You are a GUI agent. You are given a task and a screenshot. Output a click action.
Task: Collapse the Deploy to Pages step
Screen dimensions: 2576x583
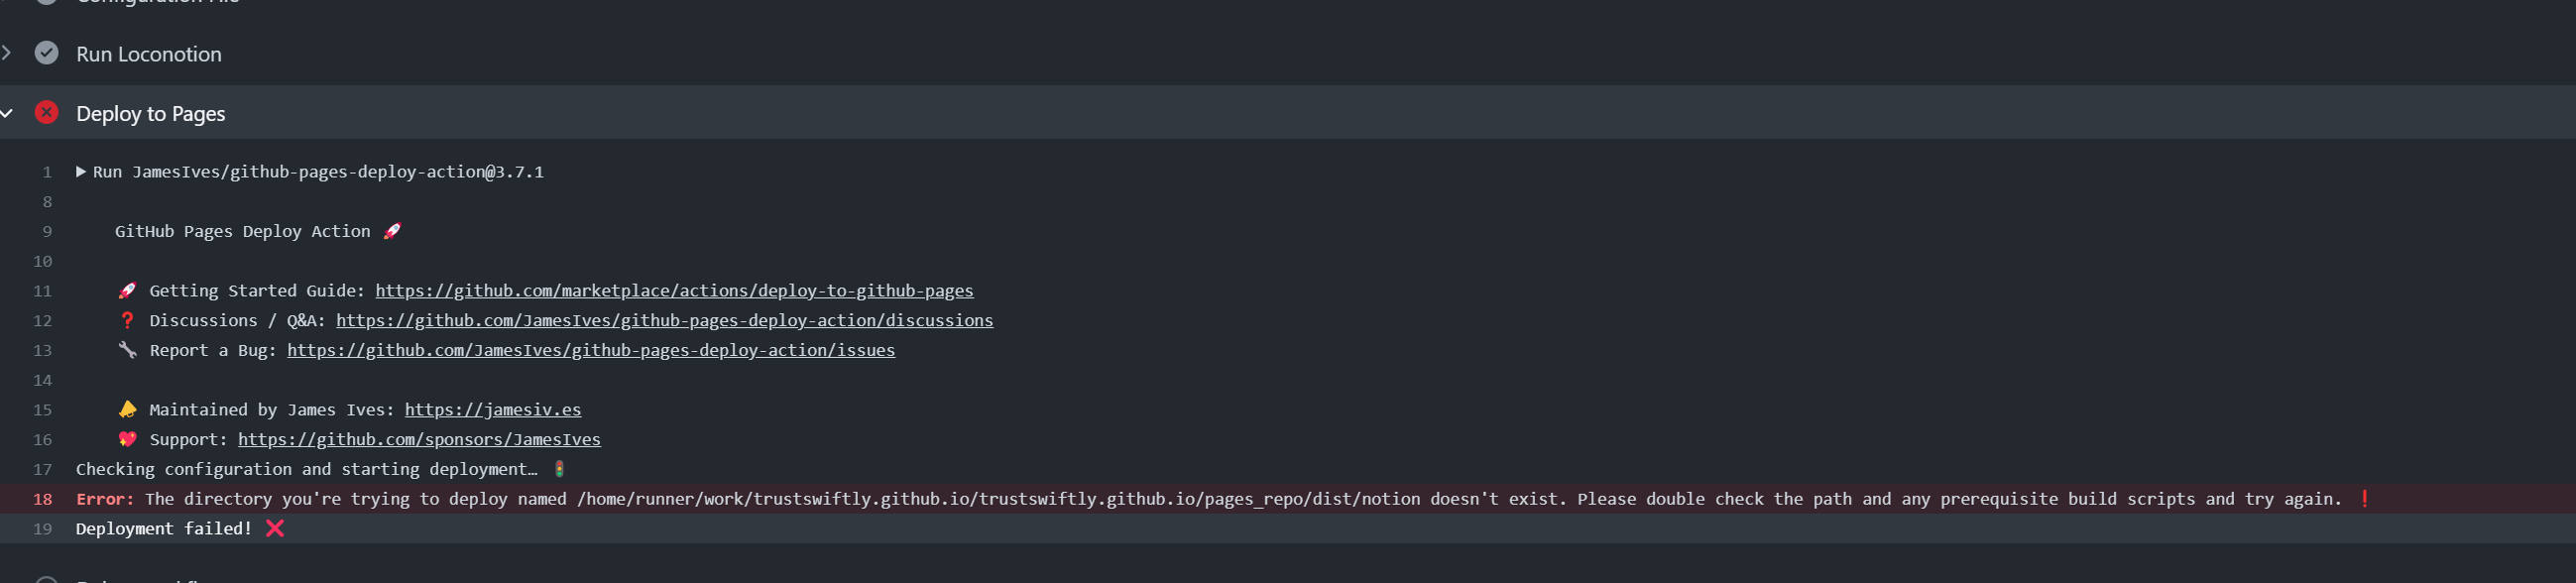click(x=8, y=113)
